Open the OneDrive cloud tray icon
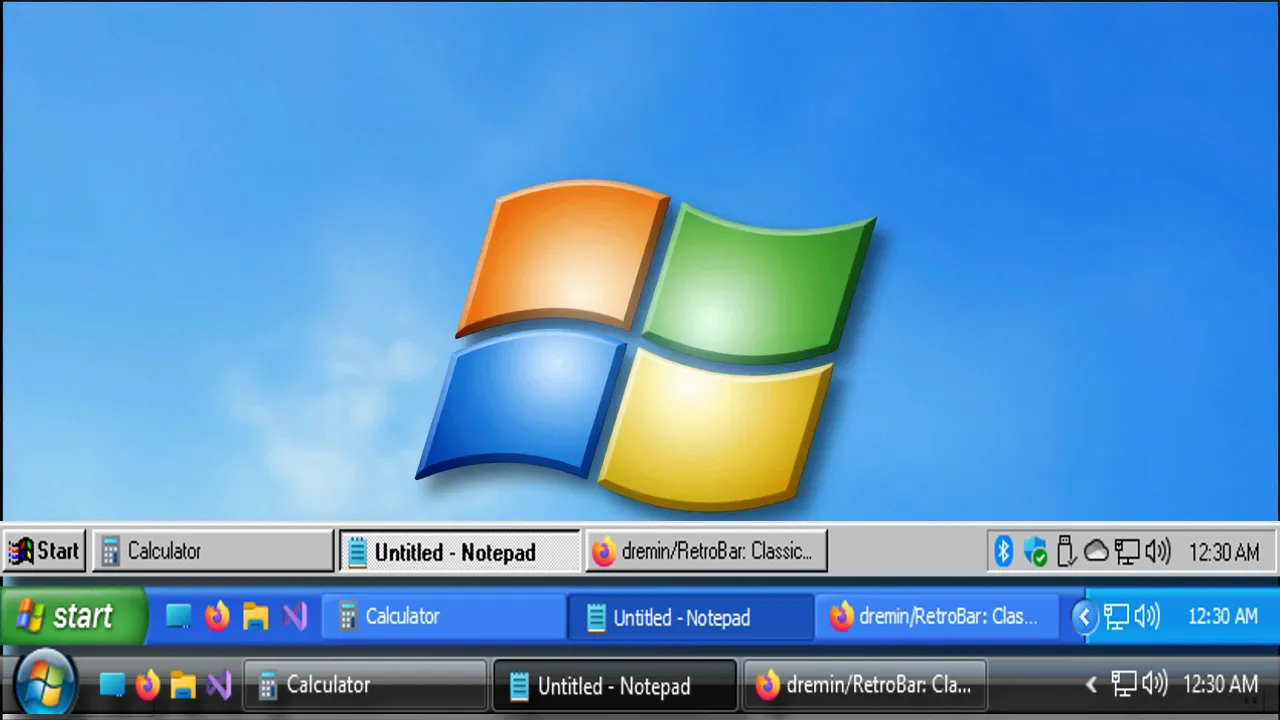The image size is (1280, 720). (x=1096, y=551)
